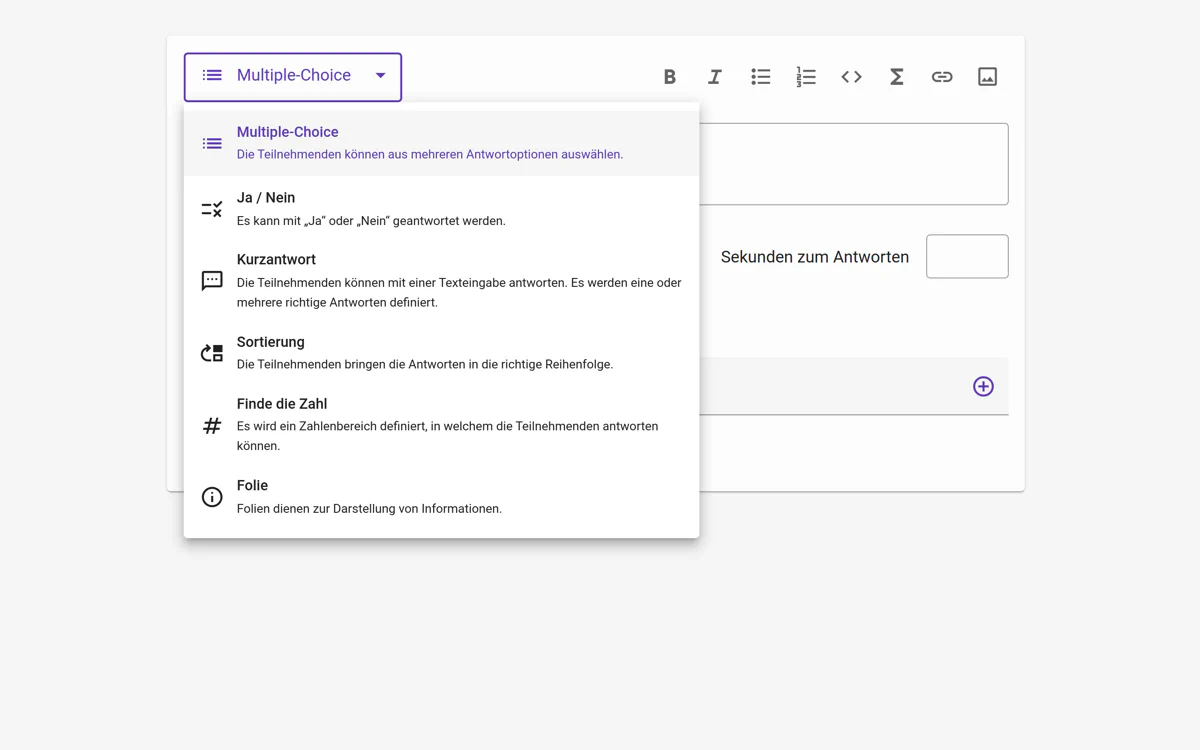1200x750 pixels.
Task: Click the seconds to answer input field
Action: (966, 257)
